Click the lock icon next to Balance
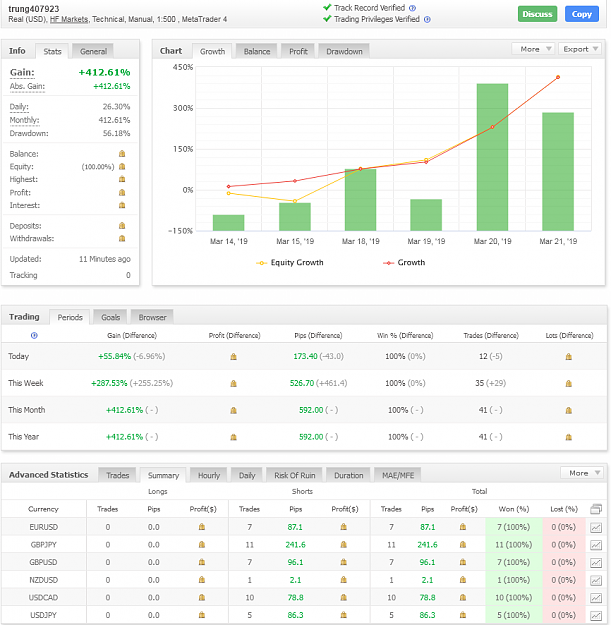 (x=122, y=153)
